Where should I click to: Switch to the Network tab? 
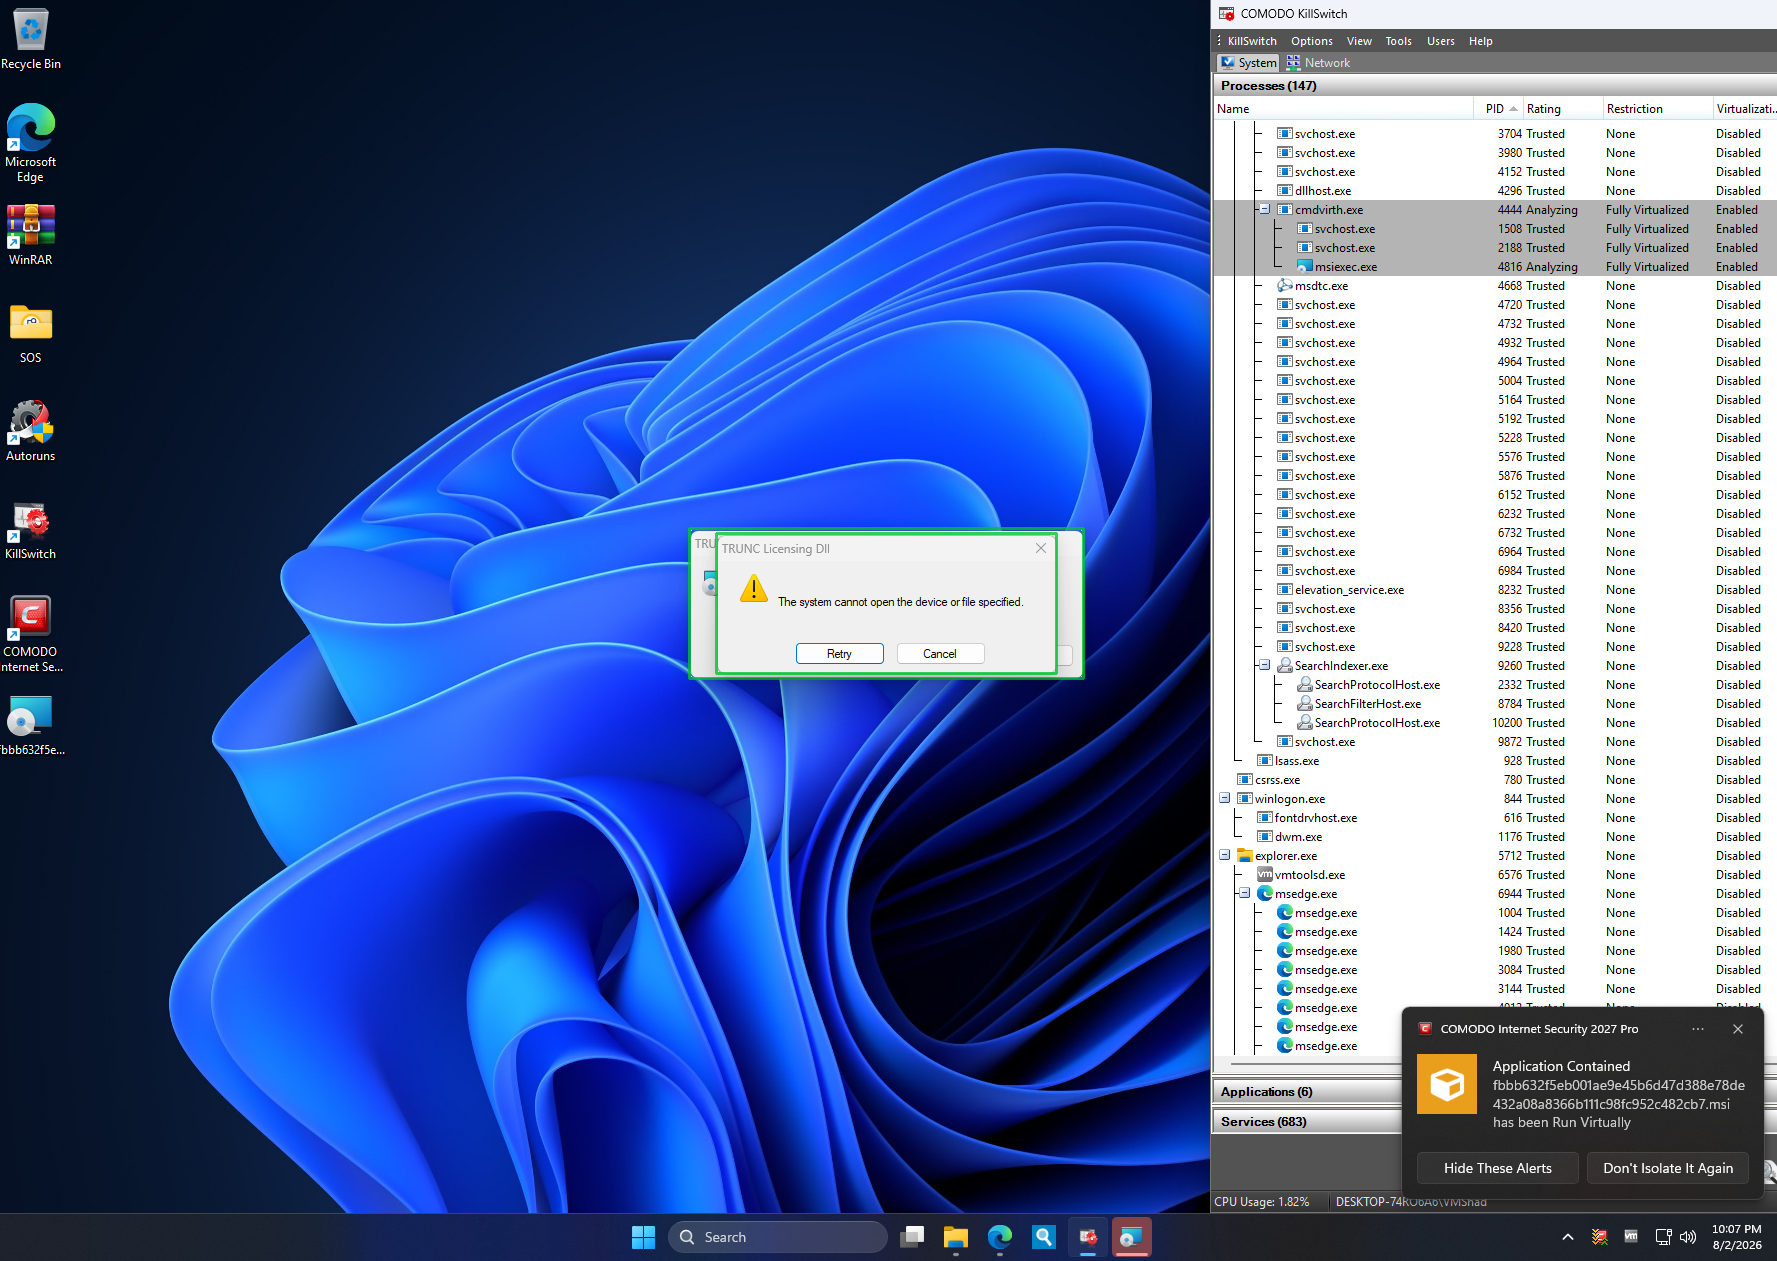pyautogui.click(x=1318, y=63)
